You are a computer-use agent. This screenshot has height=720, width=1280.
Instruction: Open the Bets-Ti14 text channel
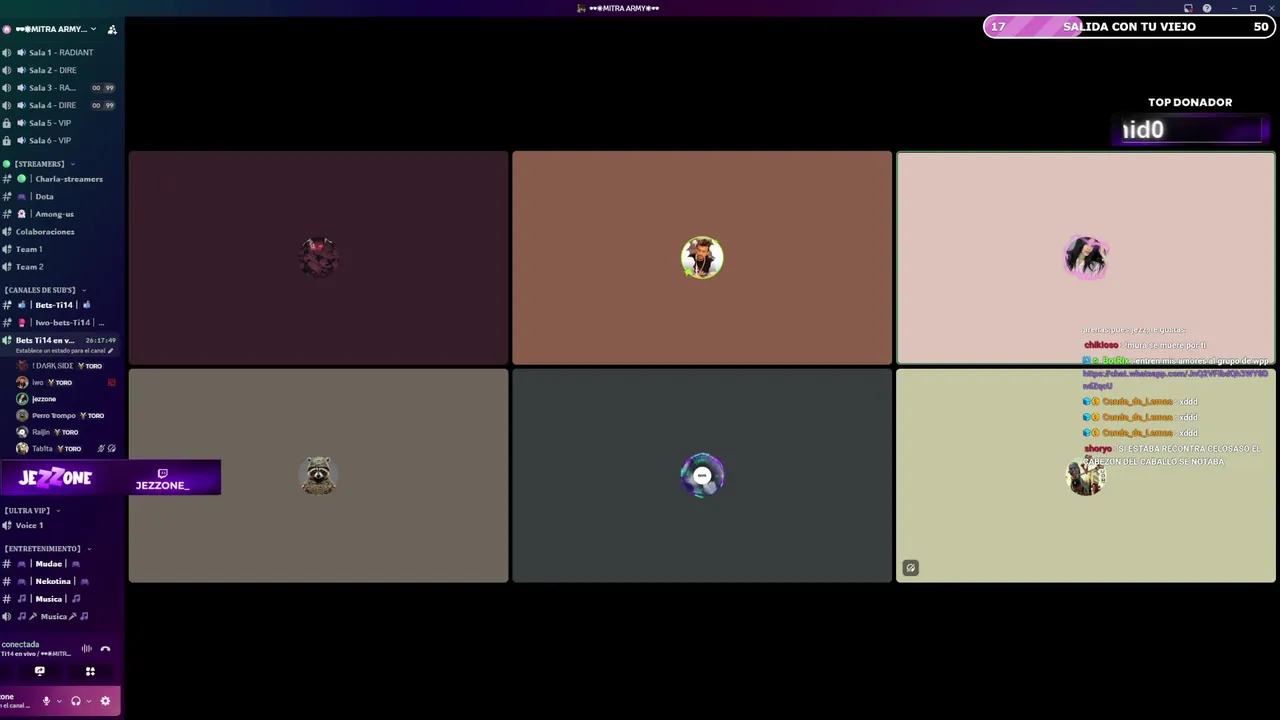60,305
